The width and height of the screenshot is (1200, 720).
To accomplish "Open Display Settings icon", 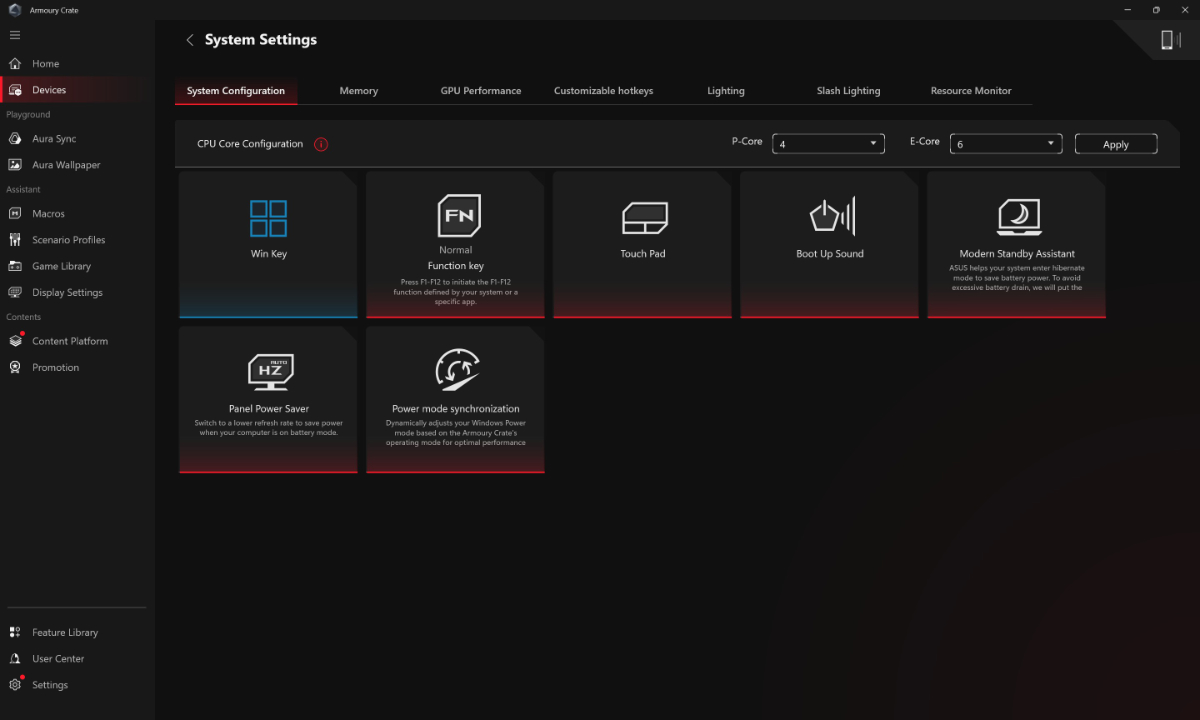I will (x=15, y=293).
